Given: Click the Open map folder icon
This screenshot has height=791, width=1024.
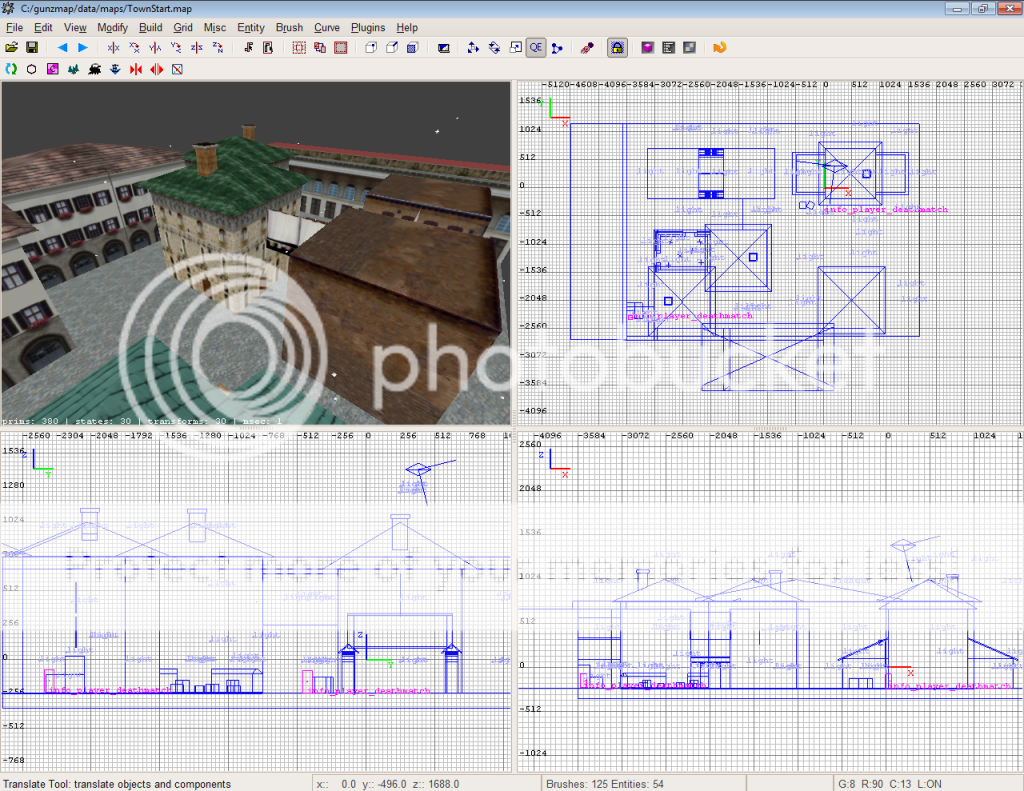Looking at the screenshot, I should (12, 47).
